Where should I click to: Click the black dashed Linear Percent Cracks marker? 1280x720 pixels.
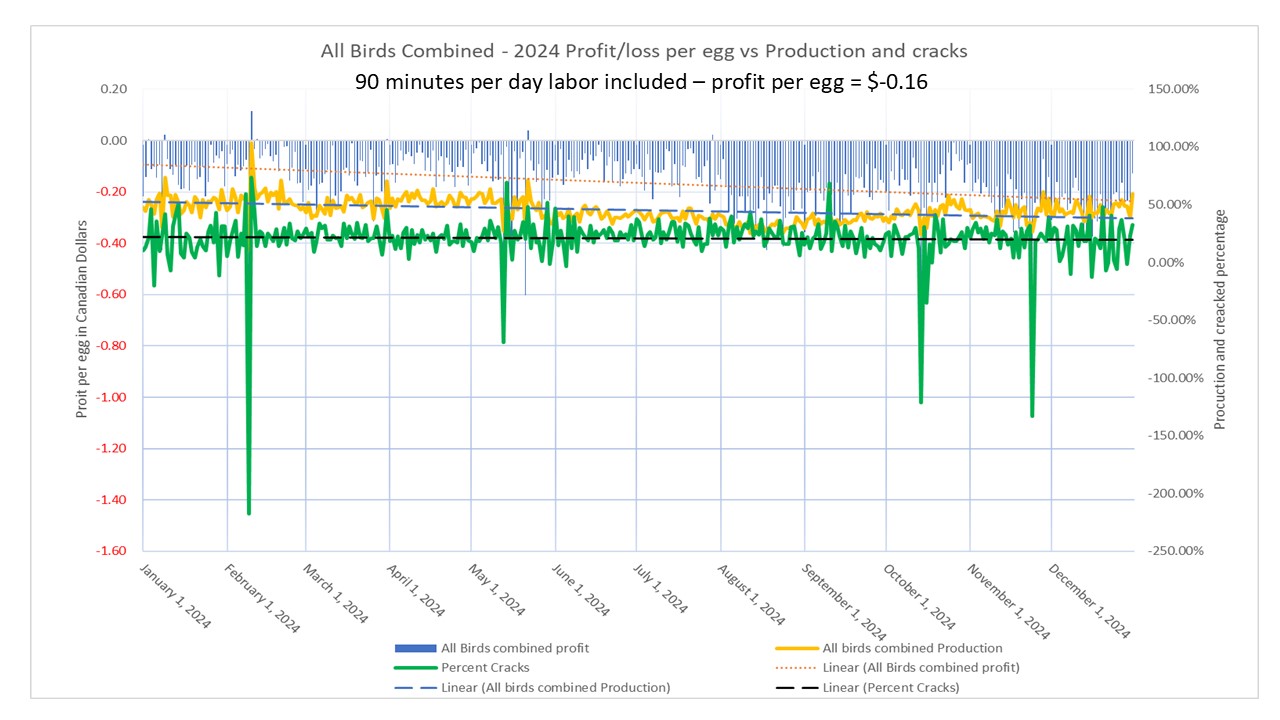coord(795,687)
